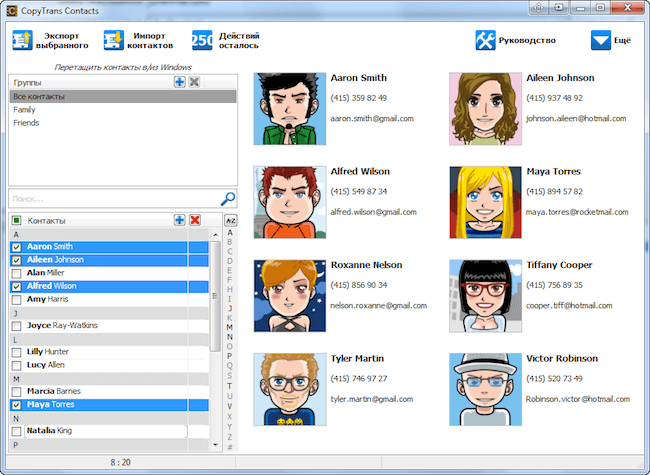Viewport: 650px width, 475px height.
Task: Click the search magnifier icon
Action: [x=228, y=199]
